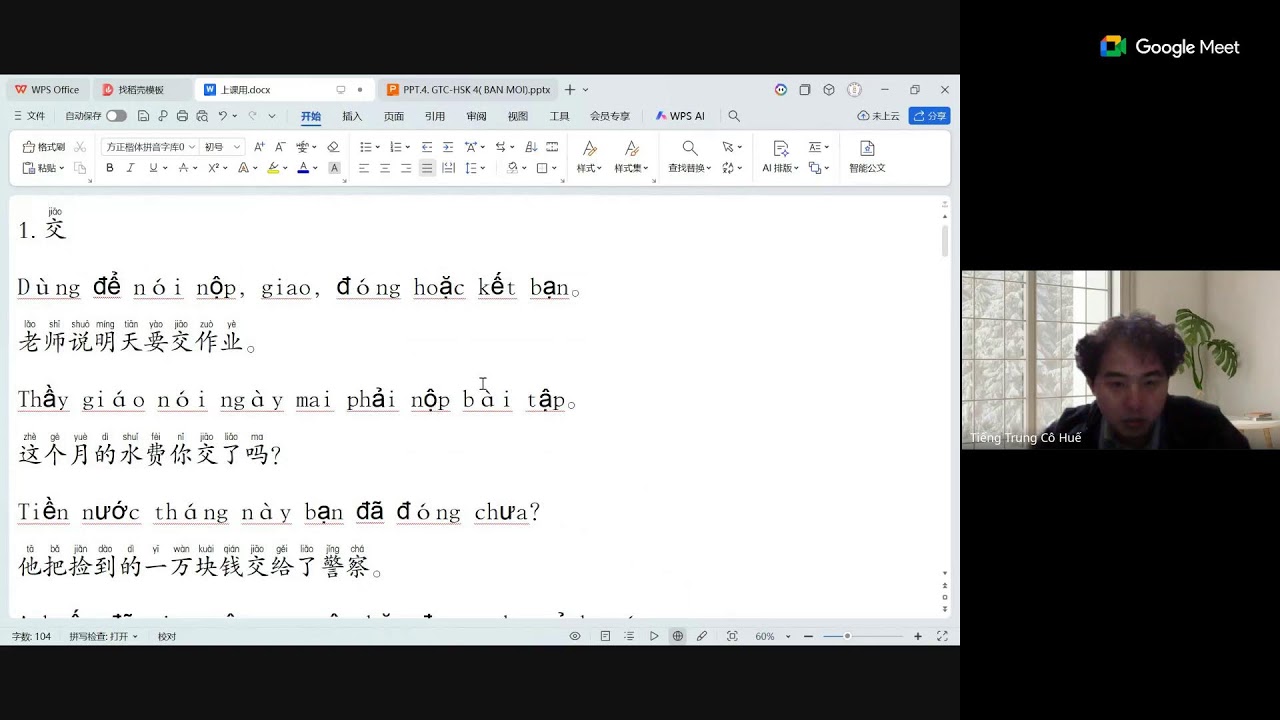Toggle page layout view icon in status bar
This screenshot has width=1280, height=720.
[x=605, y=636]
